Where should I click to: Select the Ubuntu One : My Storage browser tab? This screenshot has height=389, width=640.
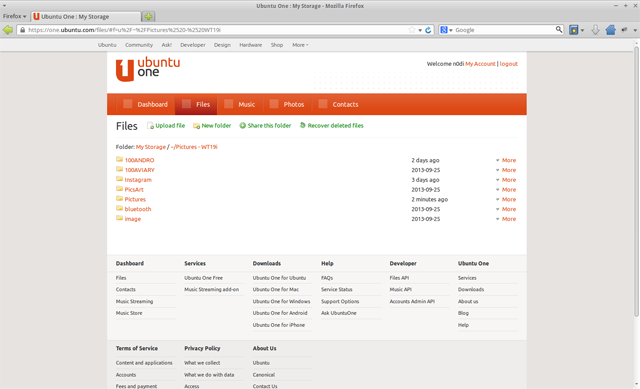coord(86,17)
